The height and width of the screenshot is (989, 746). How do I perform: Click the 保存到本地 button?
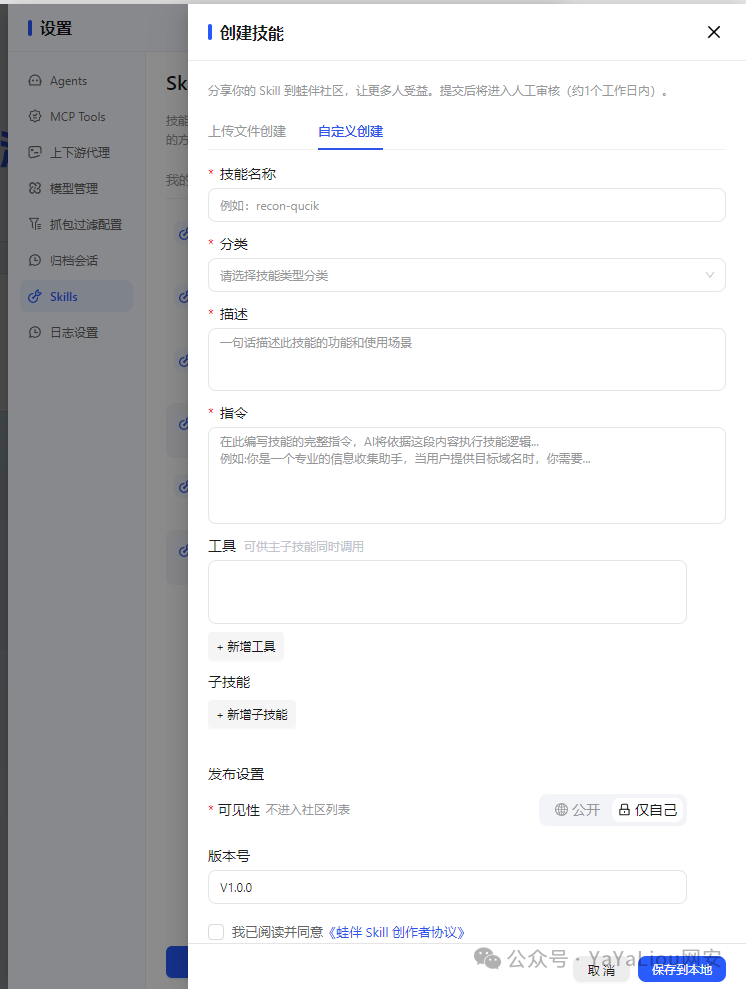682,970
